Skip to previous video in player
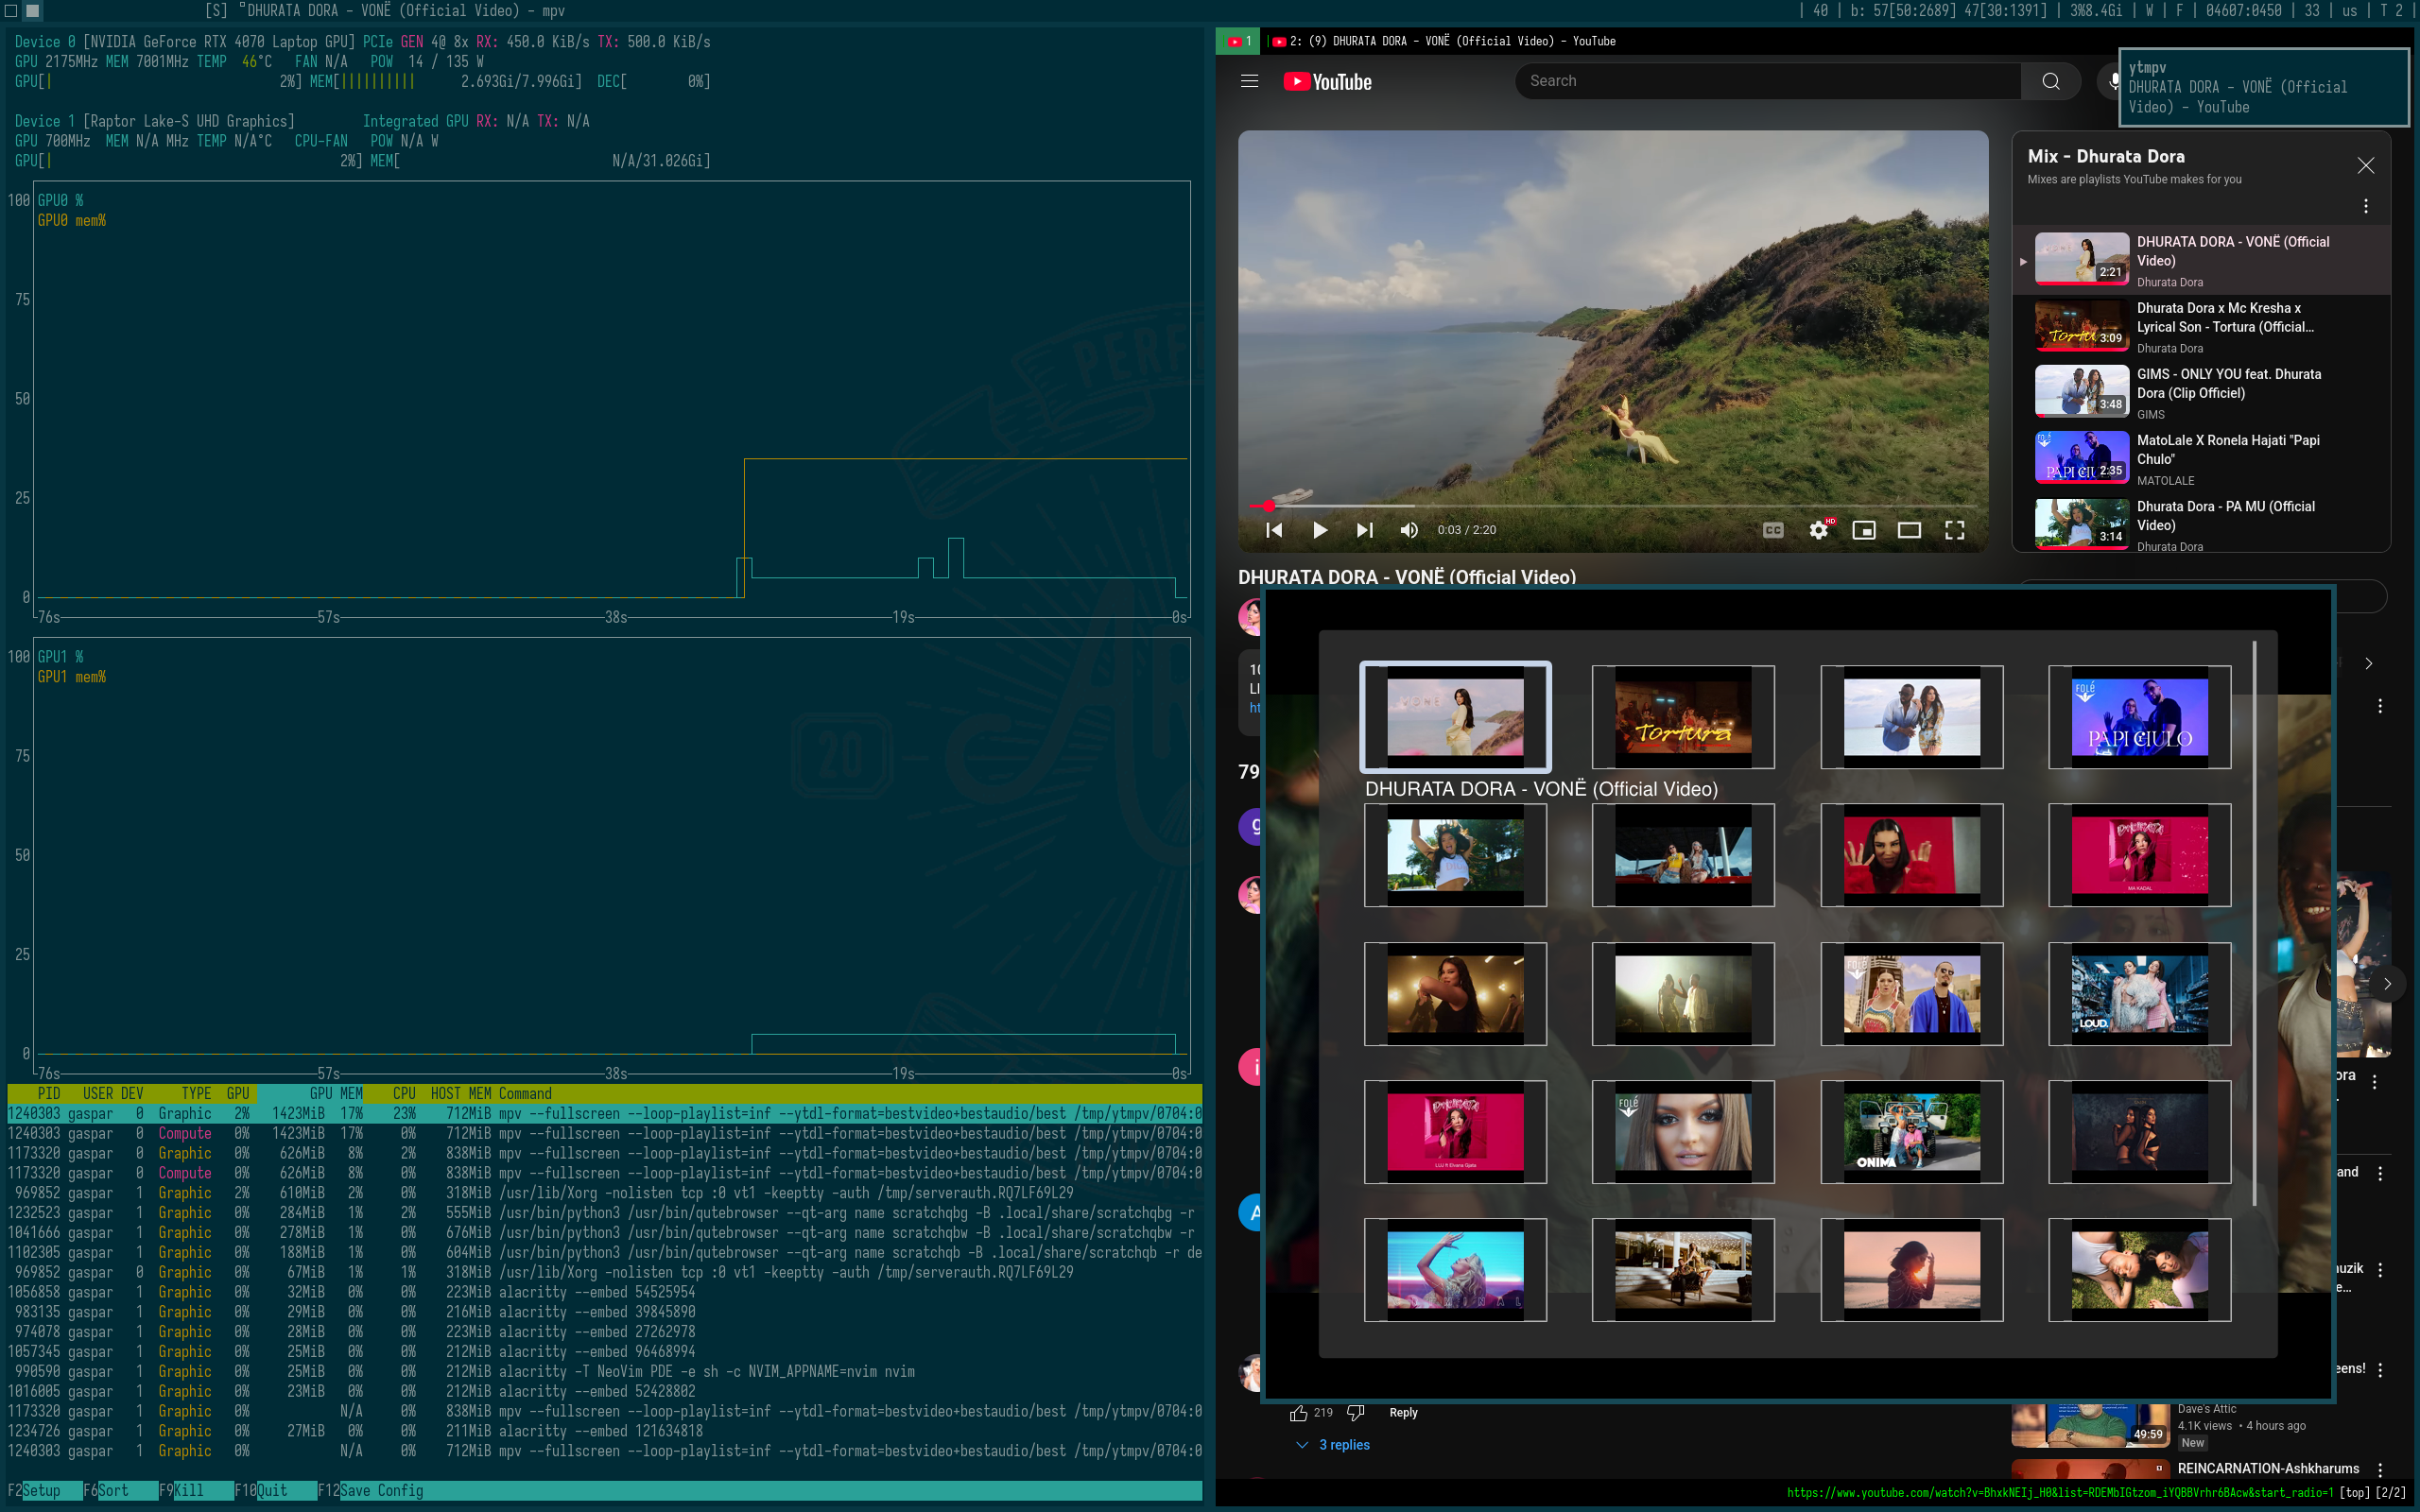 point(1274,530)
